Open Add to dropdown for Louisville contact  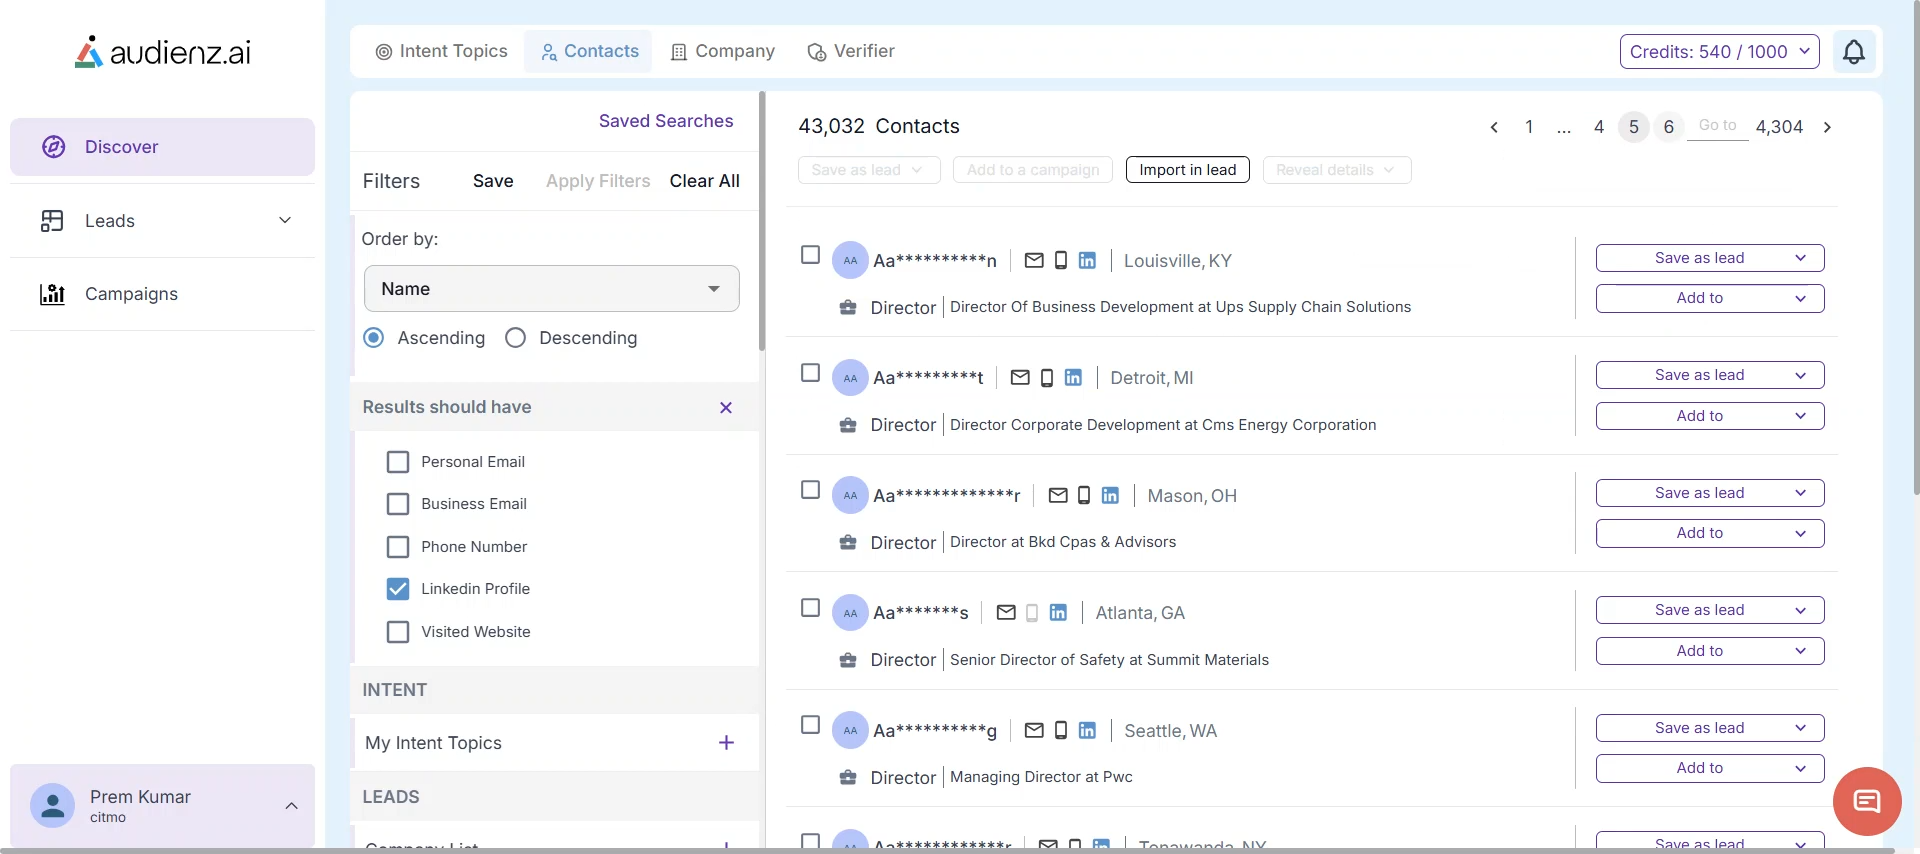coord(1710,298)
